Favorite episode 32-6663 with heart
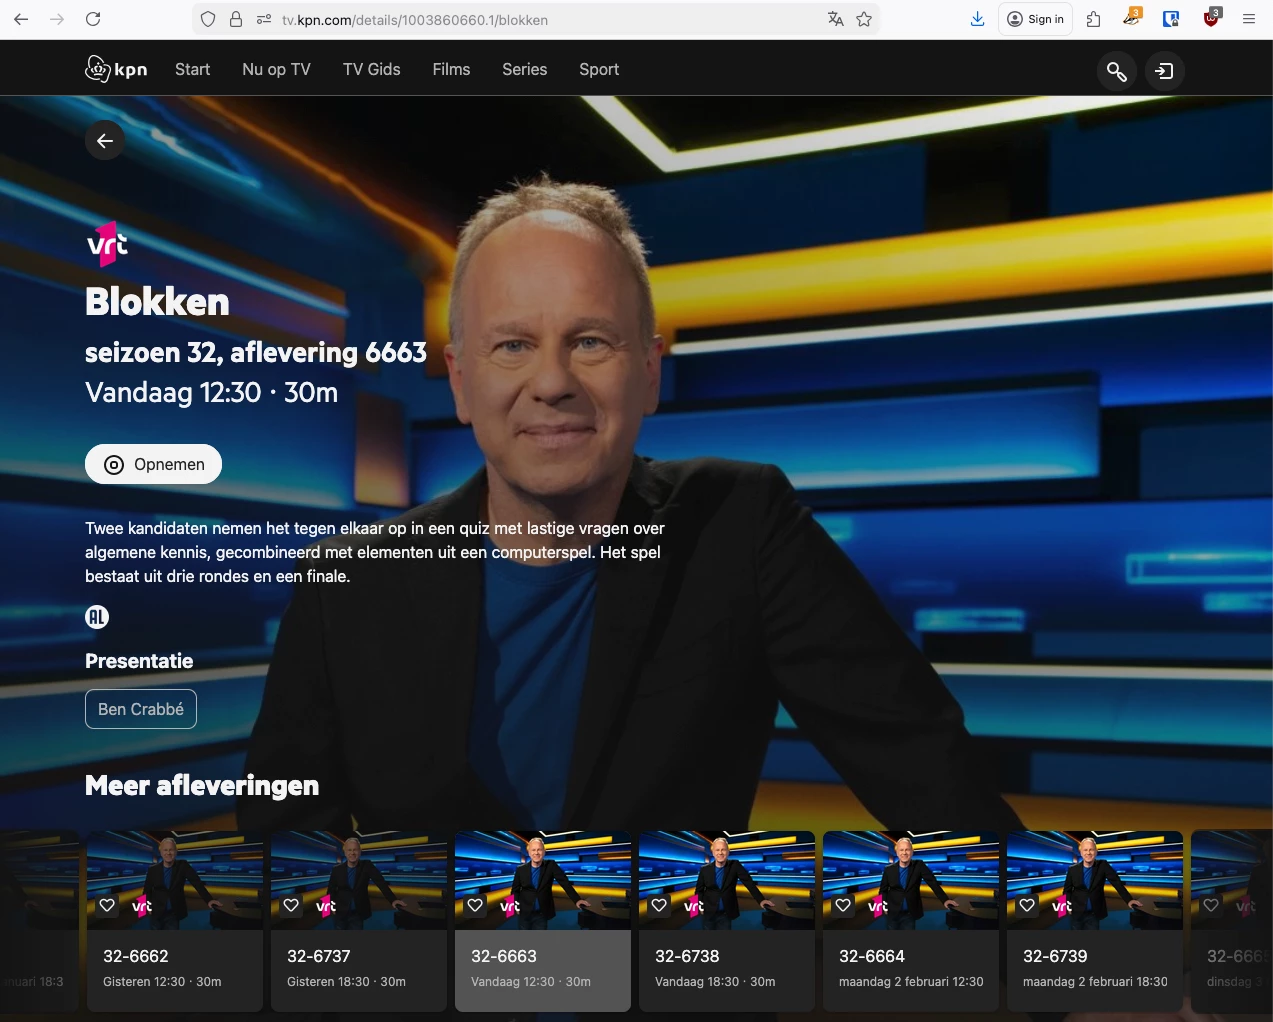This screenshot has width=1273, height=1022. point(475,905)
